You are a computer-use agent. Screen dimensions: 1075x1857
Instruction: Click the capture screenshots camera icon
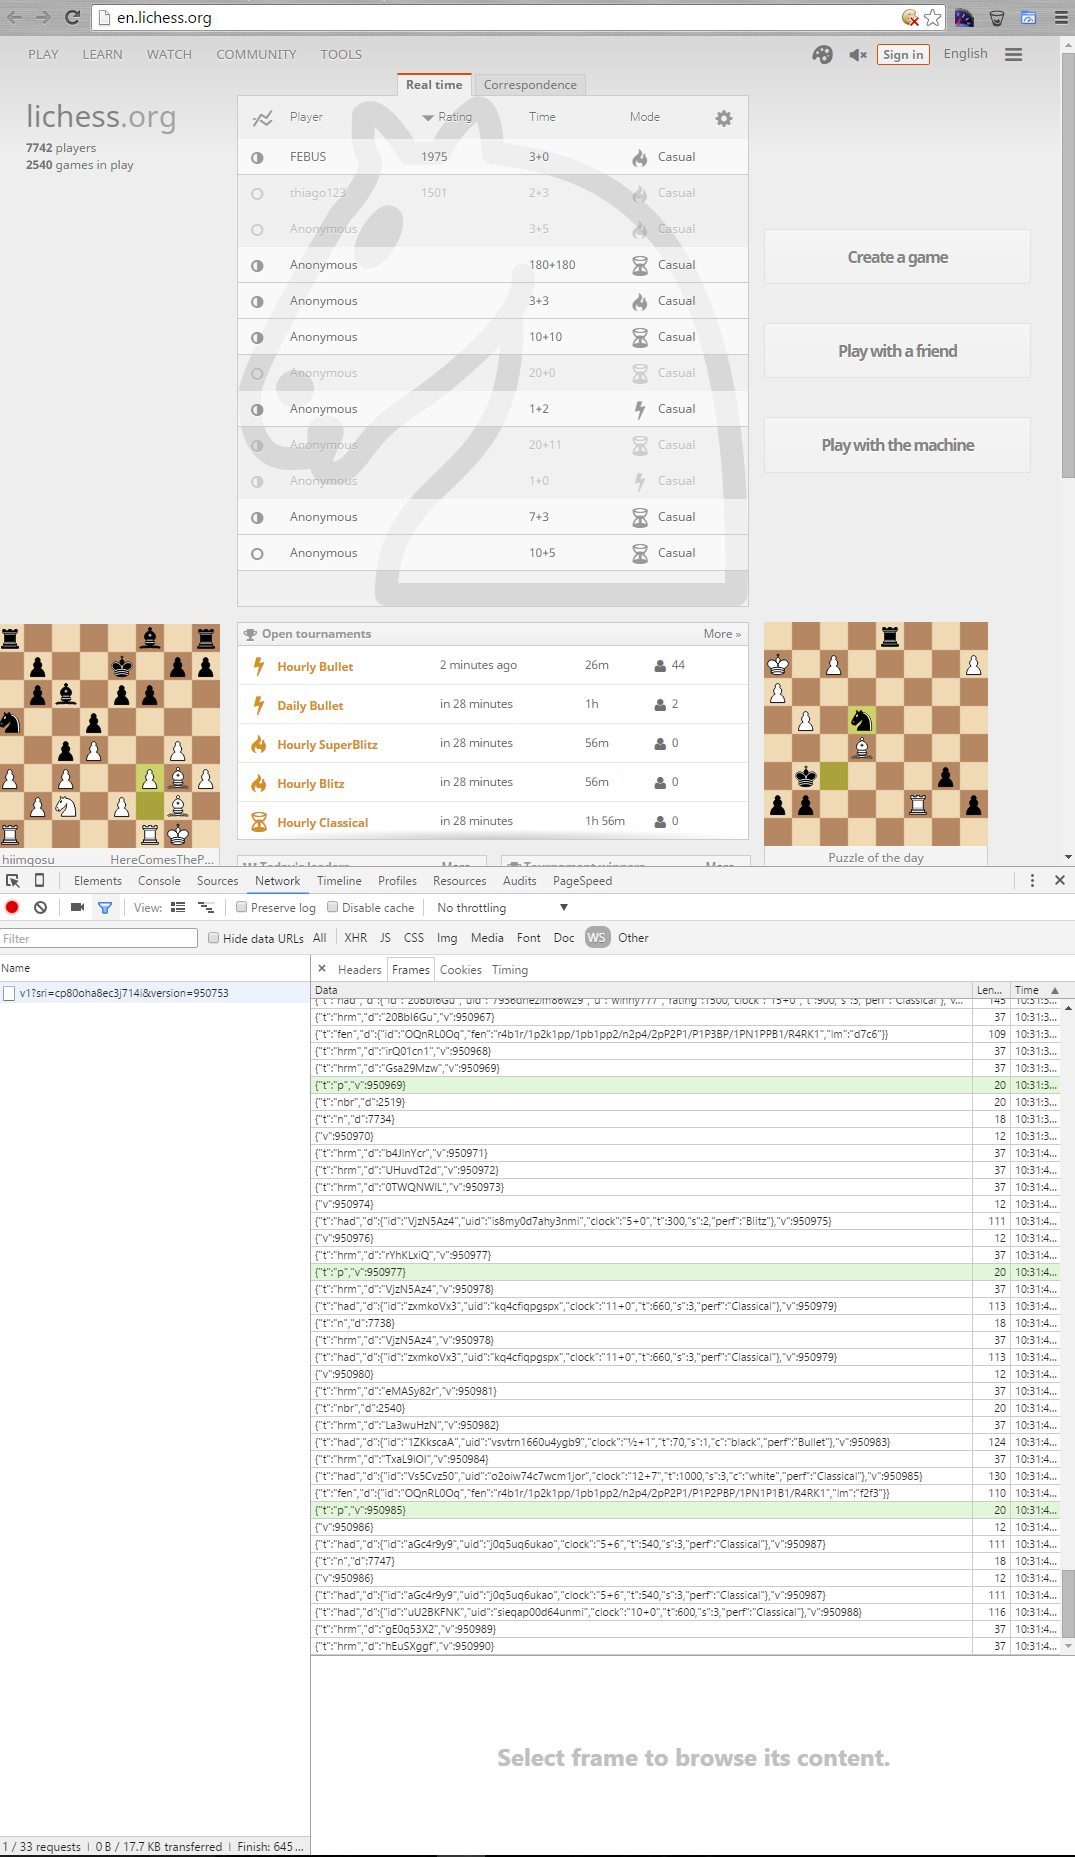[x=77, y=907]
